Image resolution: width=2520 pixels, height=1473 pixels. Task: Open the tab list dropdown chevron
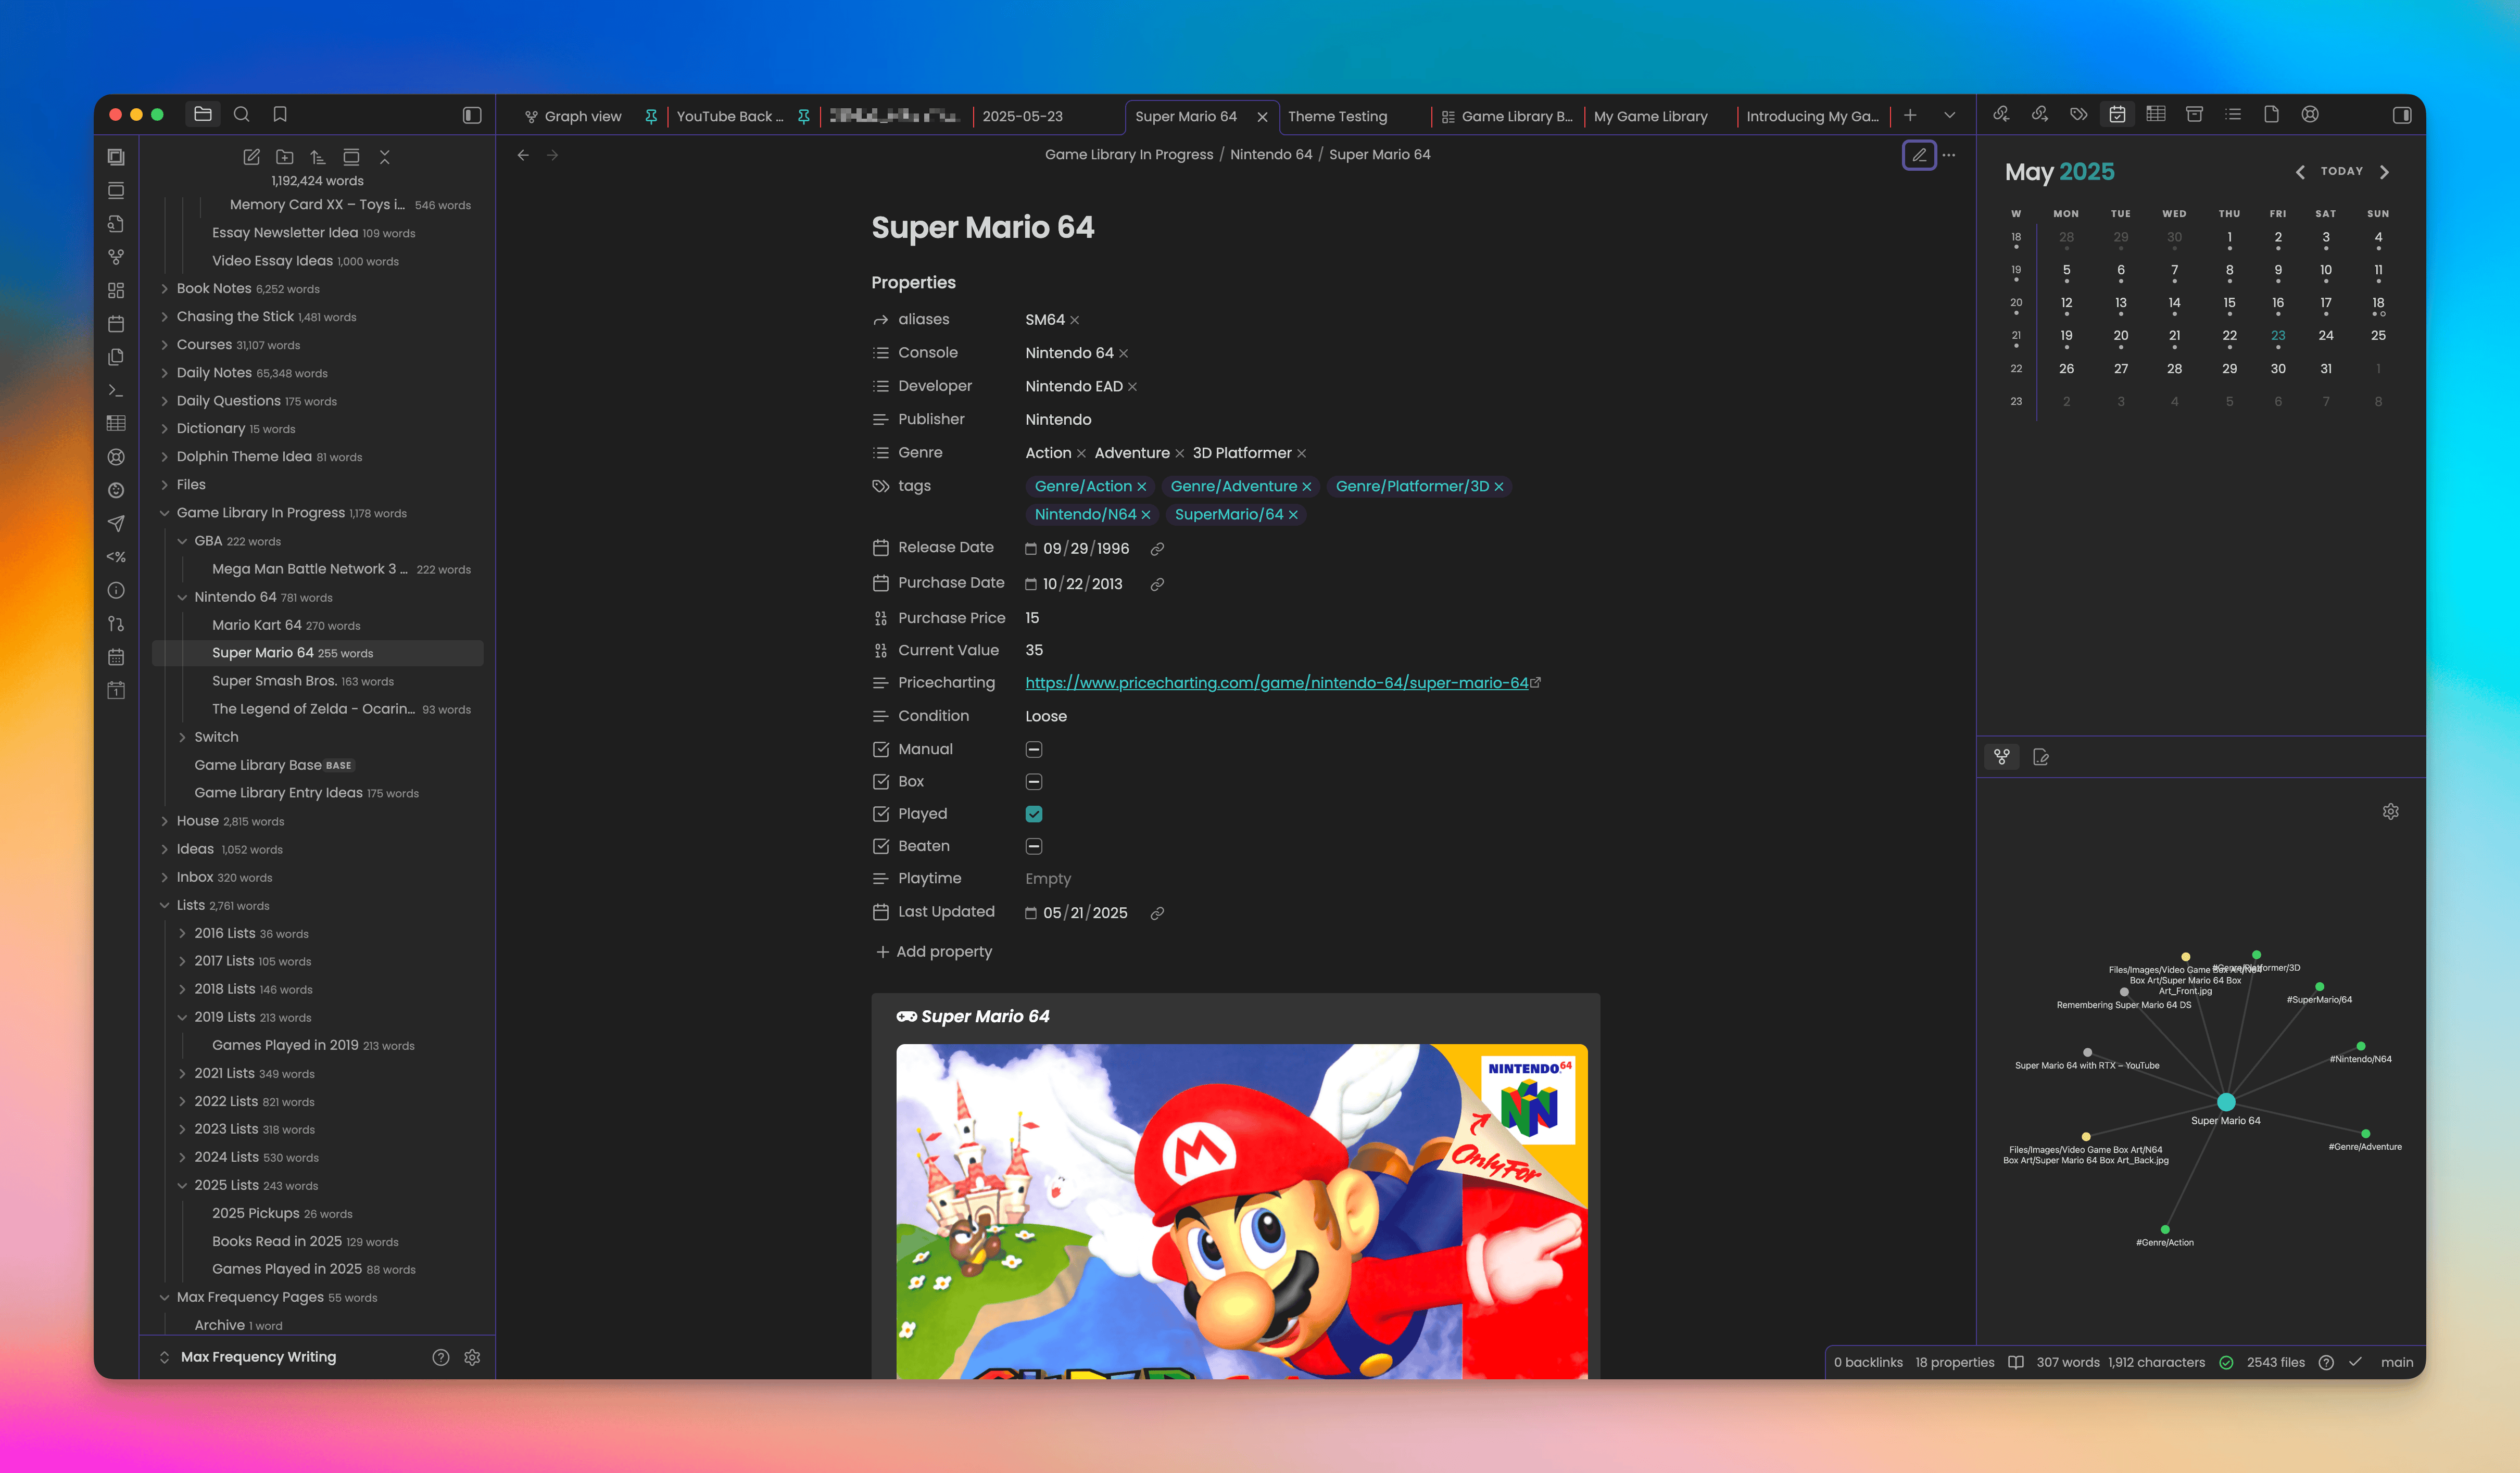(x=1949, y=116)
